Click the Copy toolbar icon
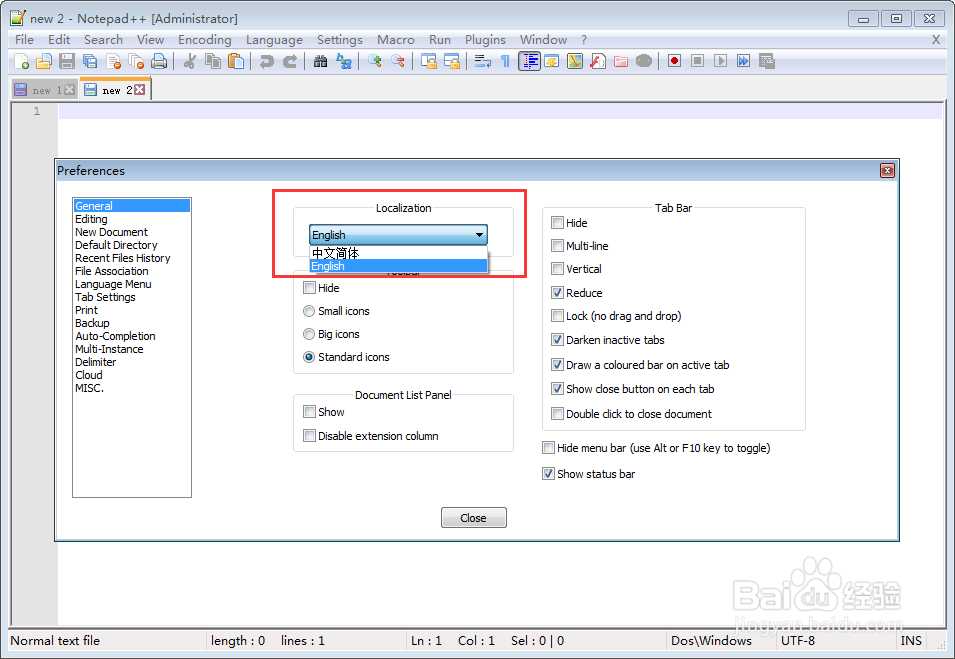Screen dimensions: 955x659 [x=213, y=61]
